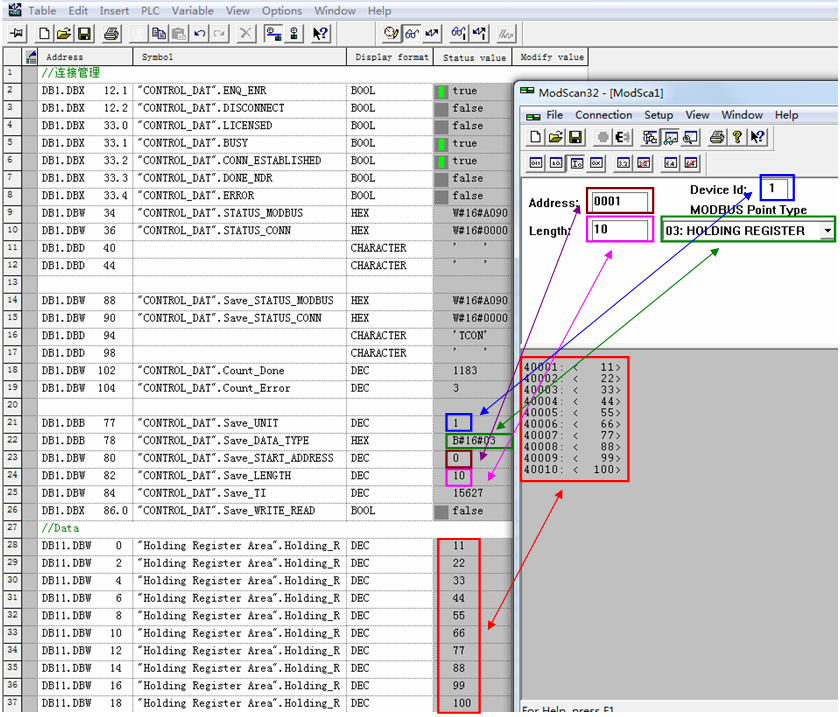Open file icon in ModScan32 toolbar
Viewport: 840px width, 717px height.
coord(554,137)
